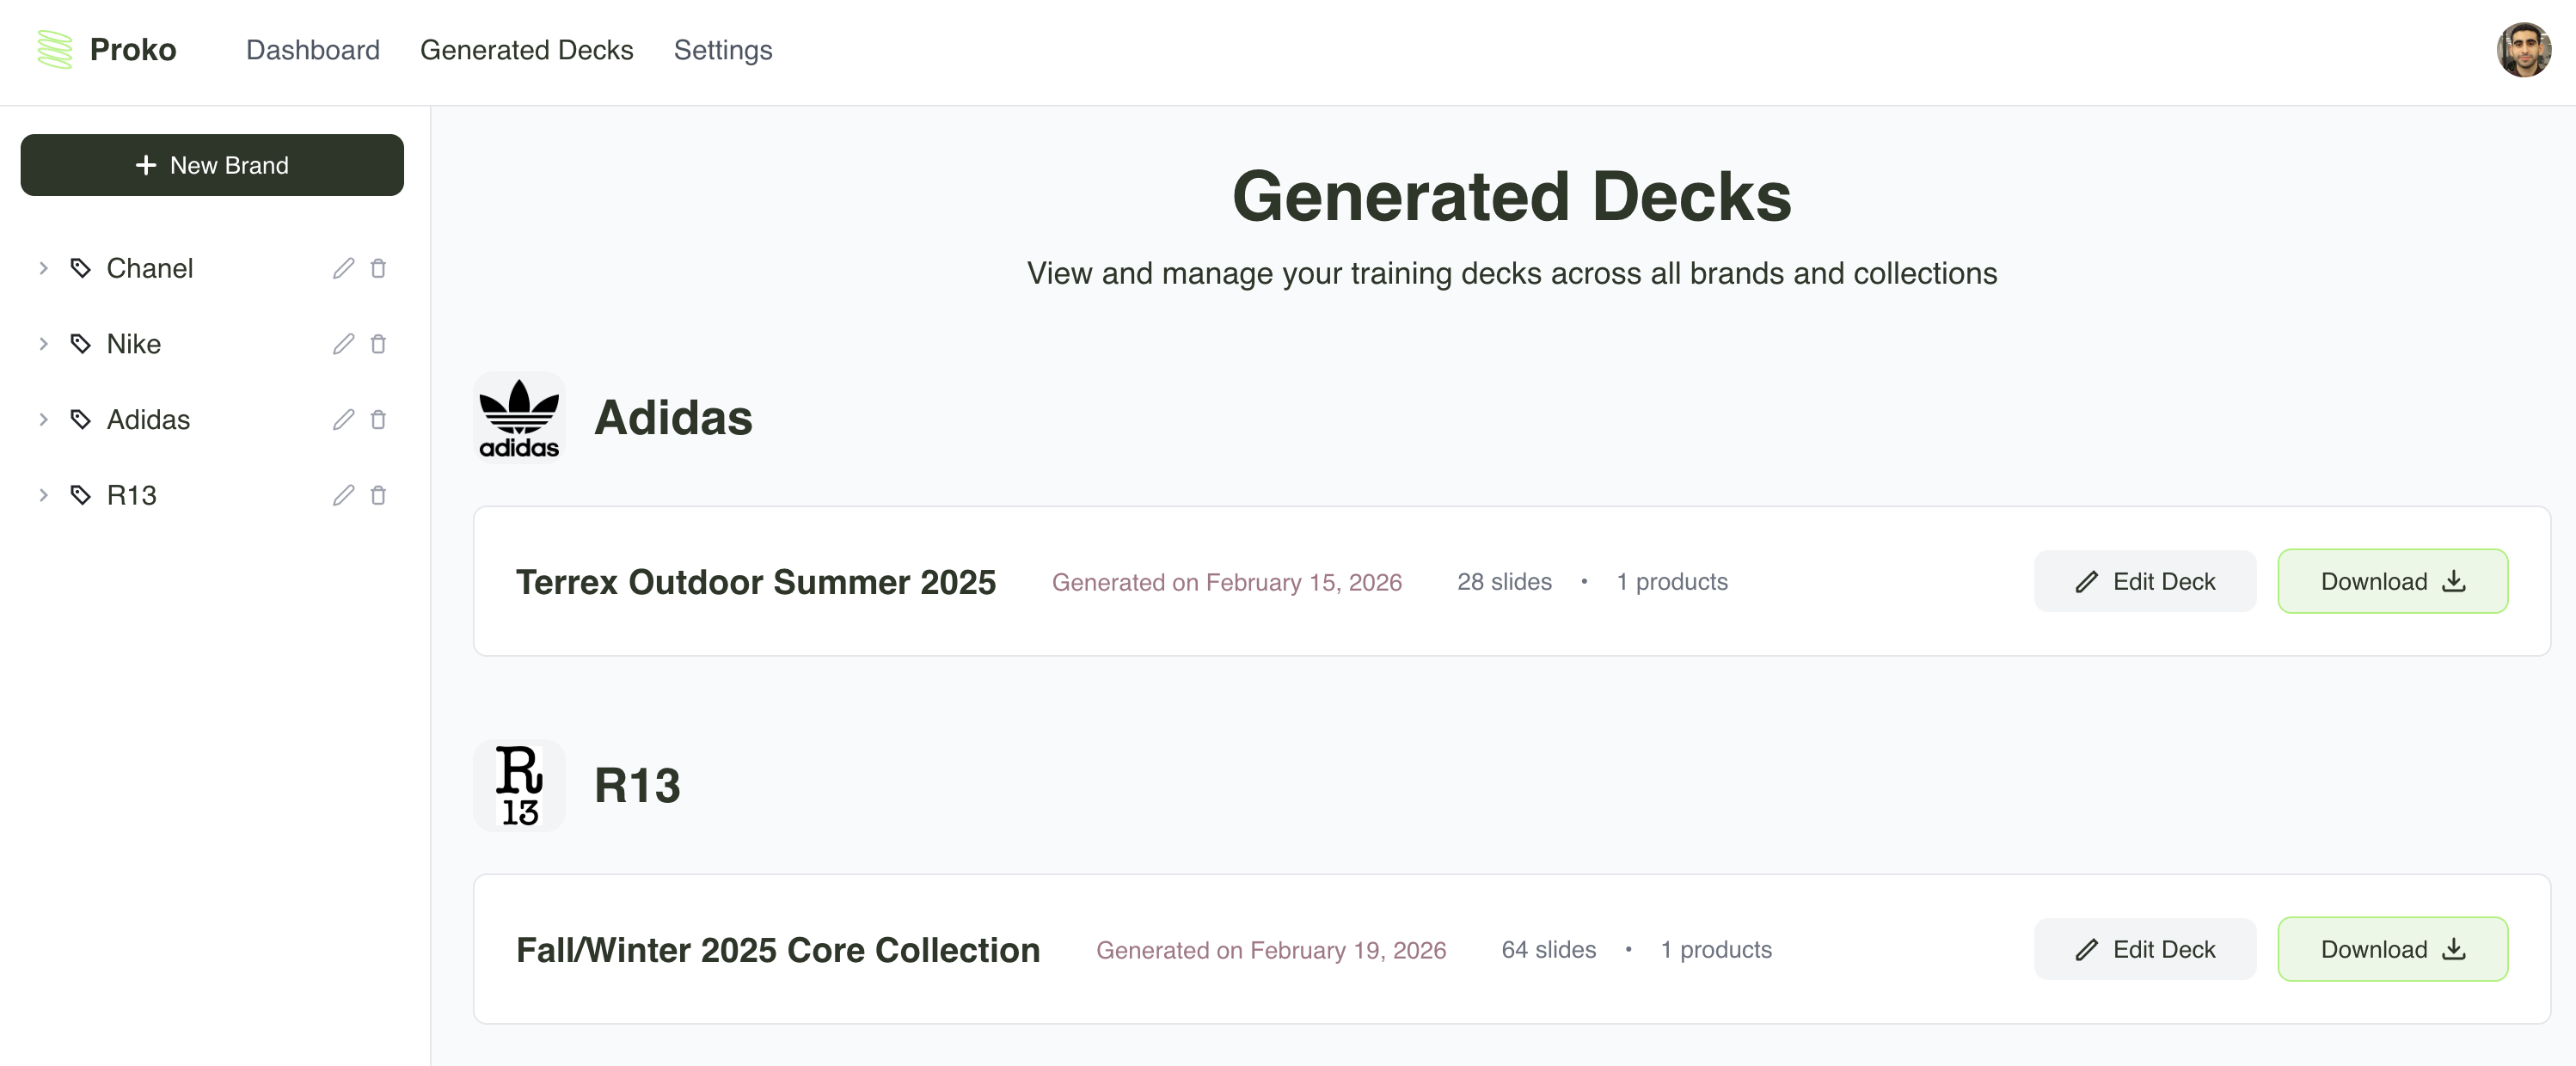Screen dimensions: 2576x1066
Task: Expand the Nike brand entry
Action: [x=44, y=344]
